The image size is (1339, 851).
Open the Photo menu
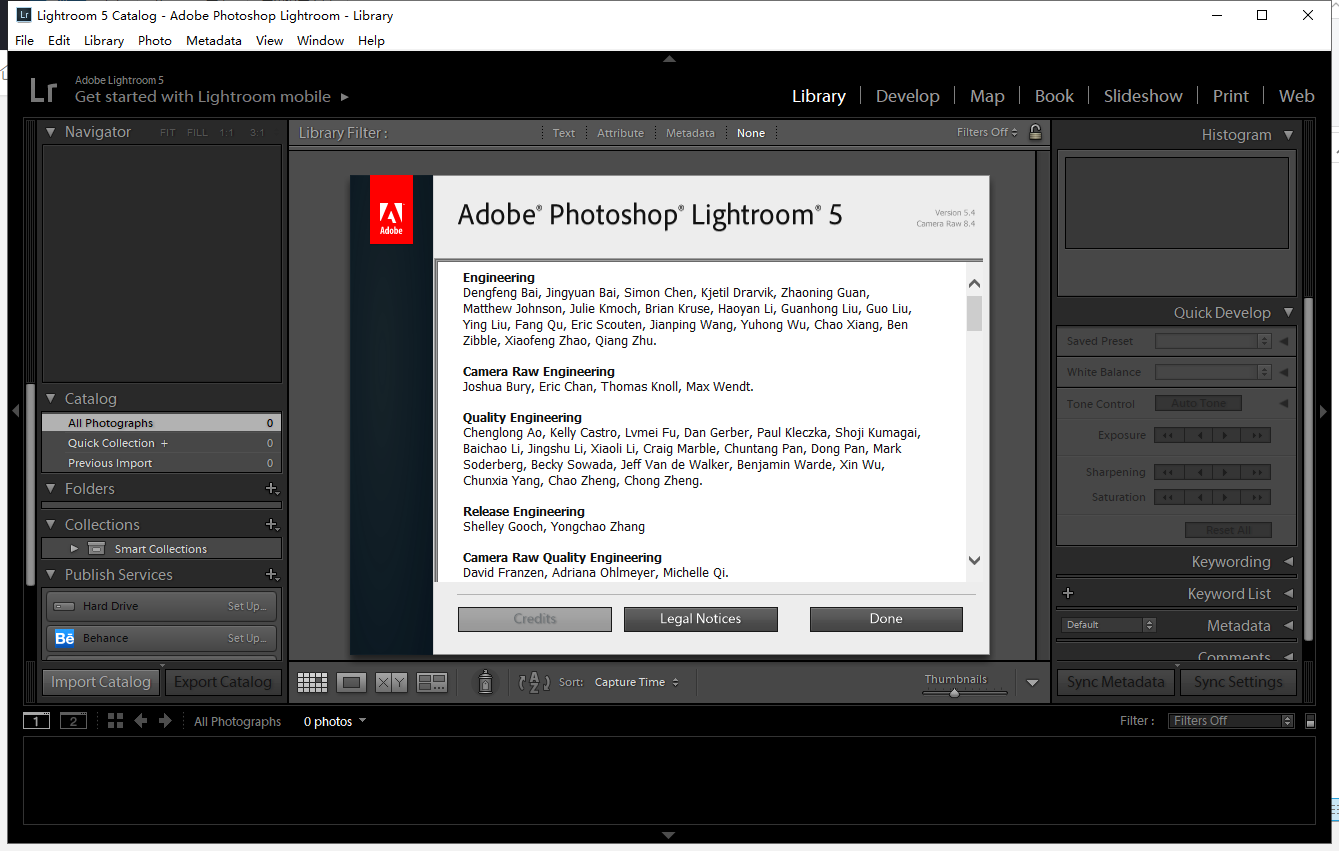tap(155, 41)
